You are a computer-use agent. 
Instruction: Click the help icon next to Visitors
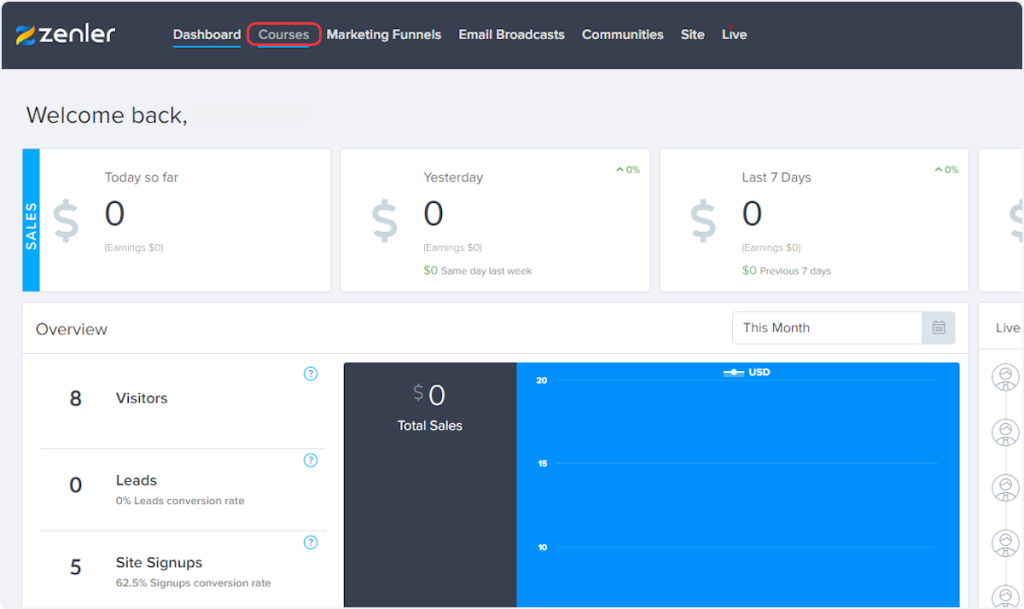click(310, 374)
